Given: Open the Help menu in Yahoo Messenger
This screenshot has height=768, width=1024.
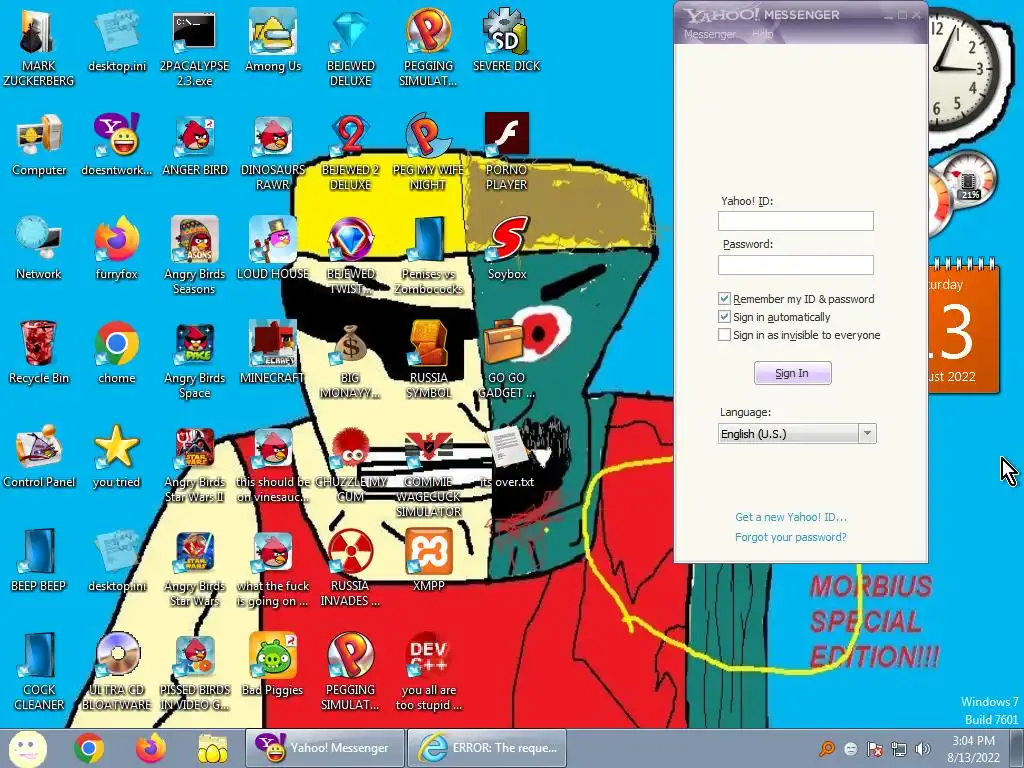Looking at the screenshot, I should [x=762, y=34].
